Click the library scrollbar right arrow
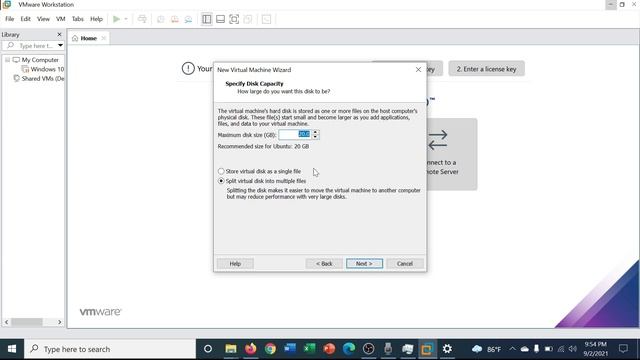 (x=60, y=322)
